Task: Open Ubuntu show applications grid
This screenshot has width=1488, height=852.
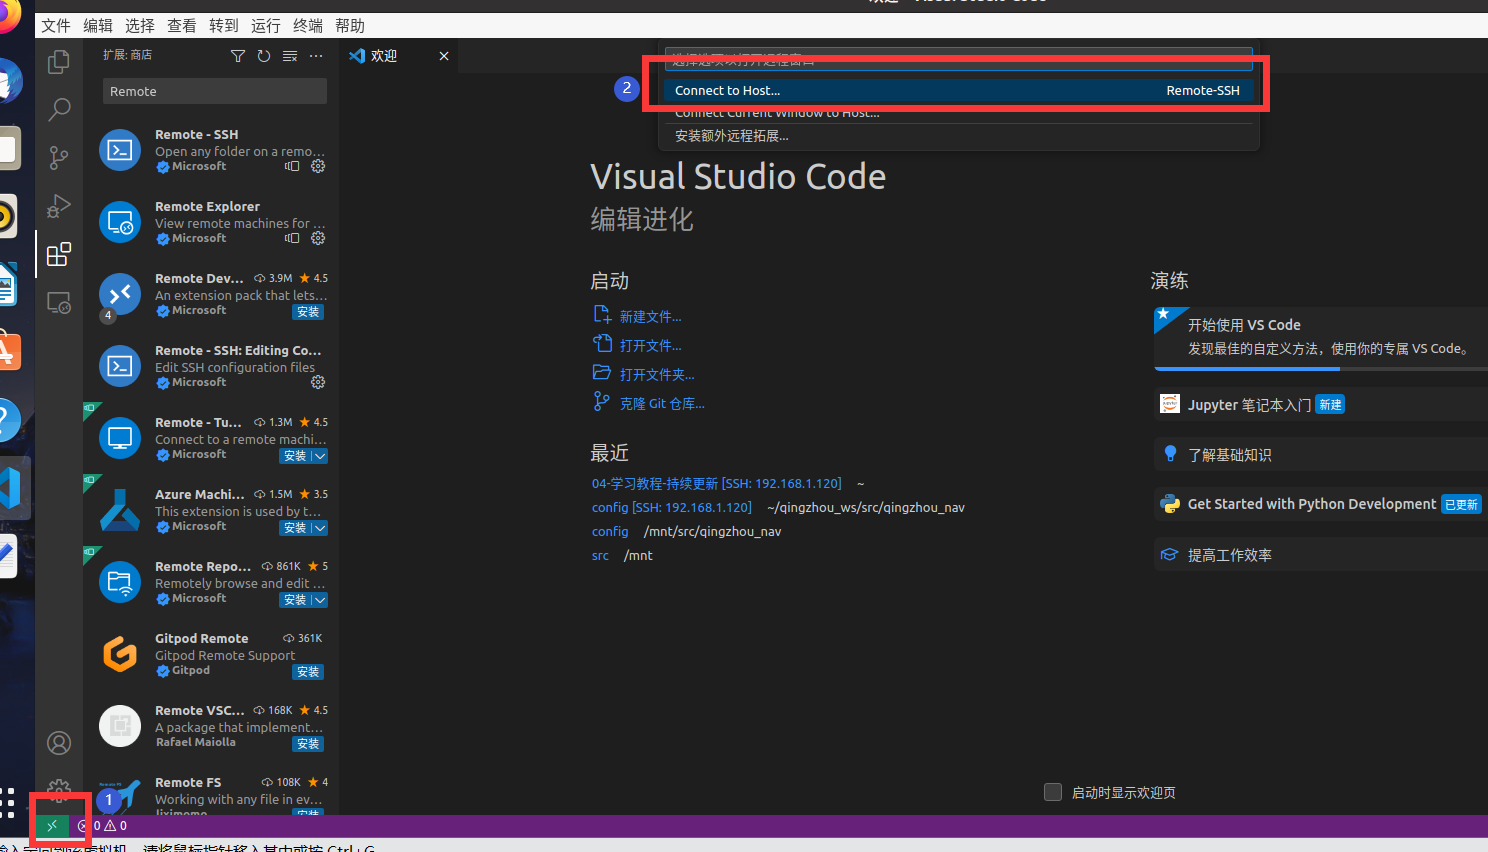Action: coord(8,801)
